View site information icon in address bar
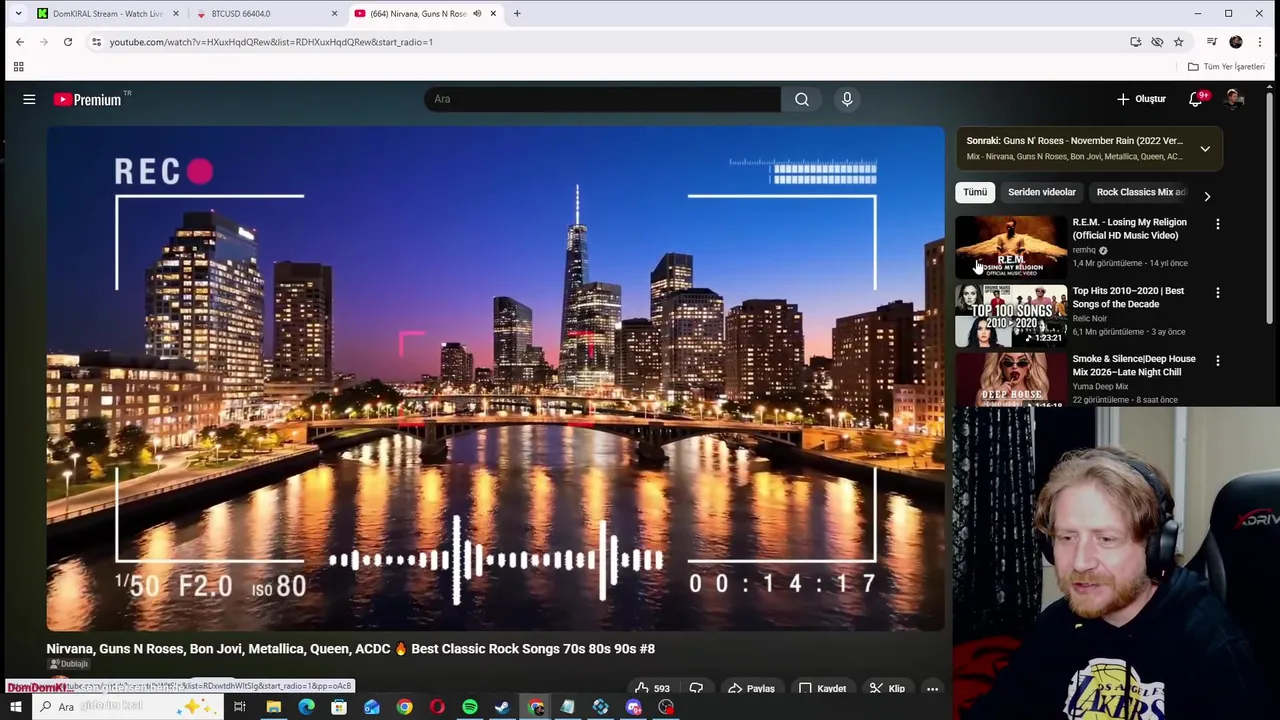Image resolution: width=1280 pixels, height=720 pixels. [x=96, y=42]
